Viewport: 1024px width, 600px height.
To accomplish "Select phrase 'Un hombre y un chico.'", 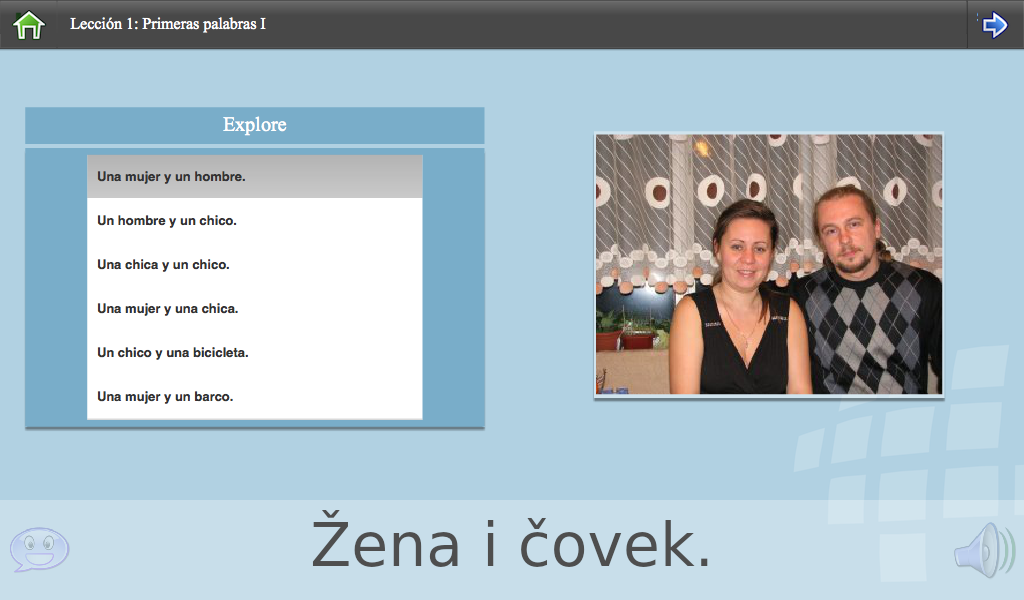I will [x=255, y=221].
